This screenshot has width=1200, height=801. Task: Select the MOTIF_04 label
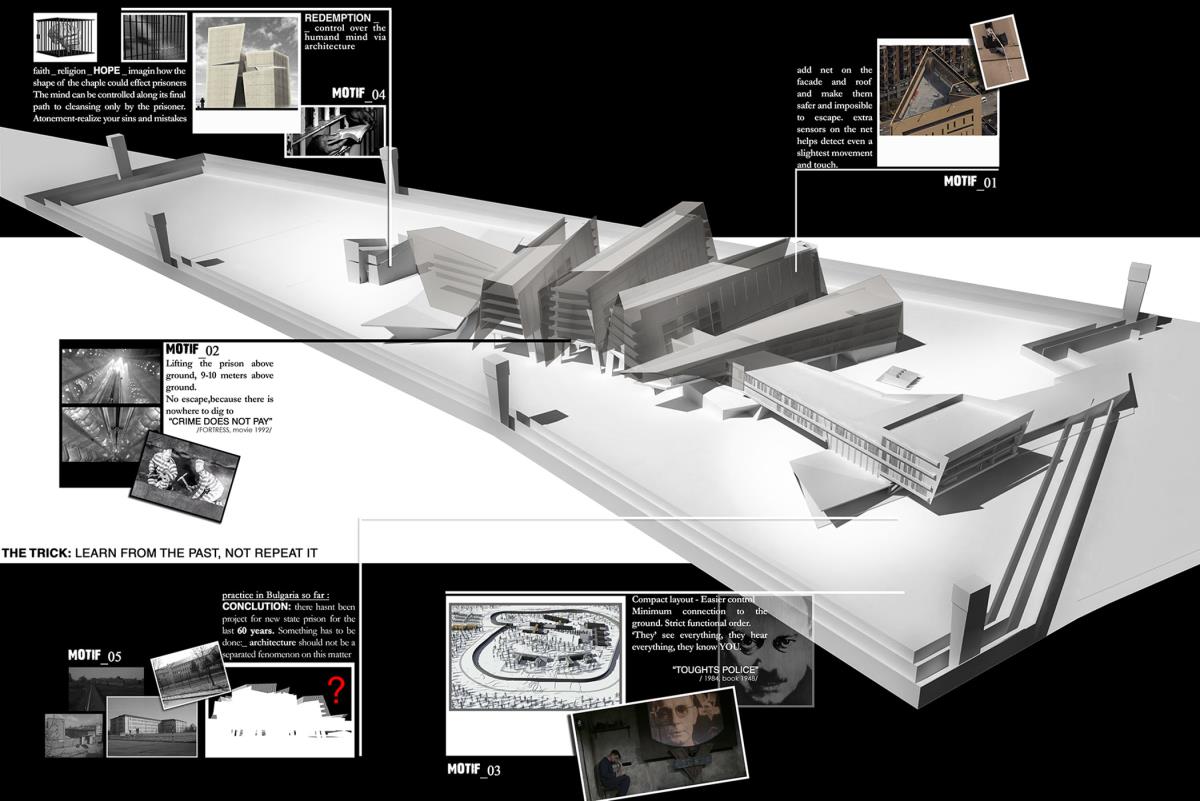tap(358, 94)
